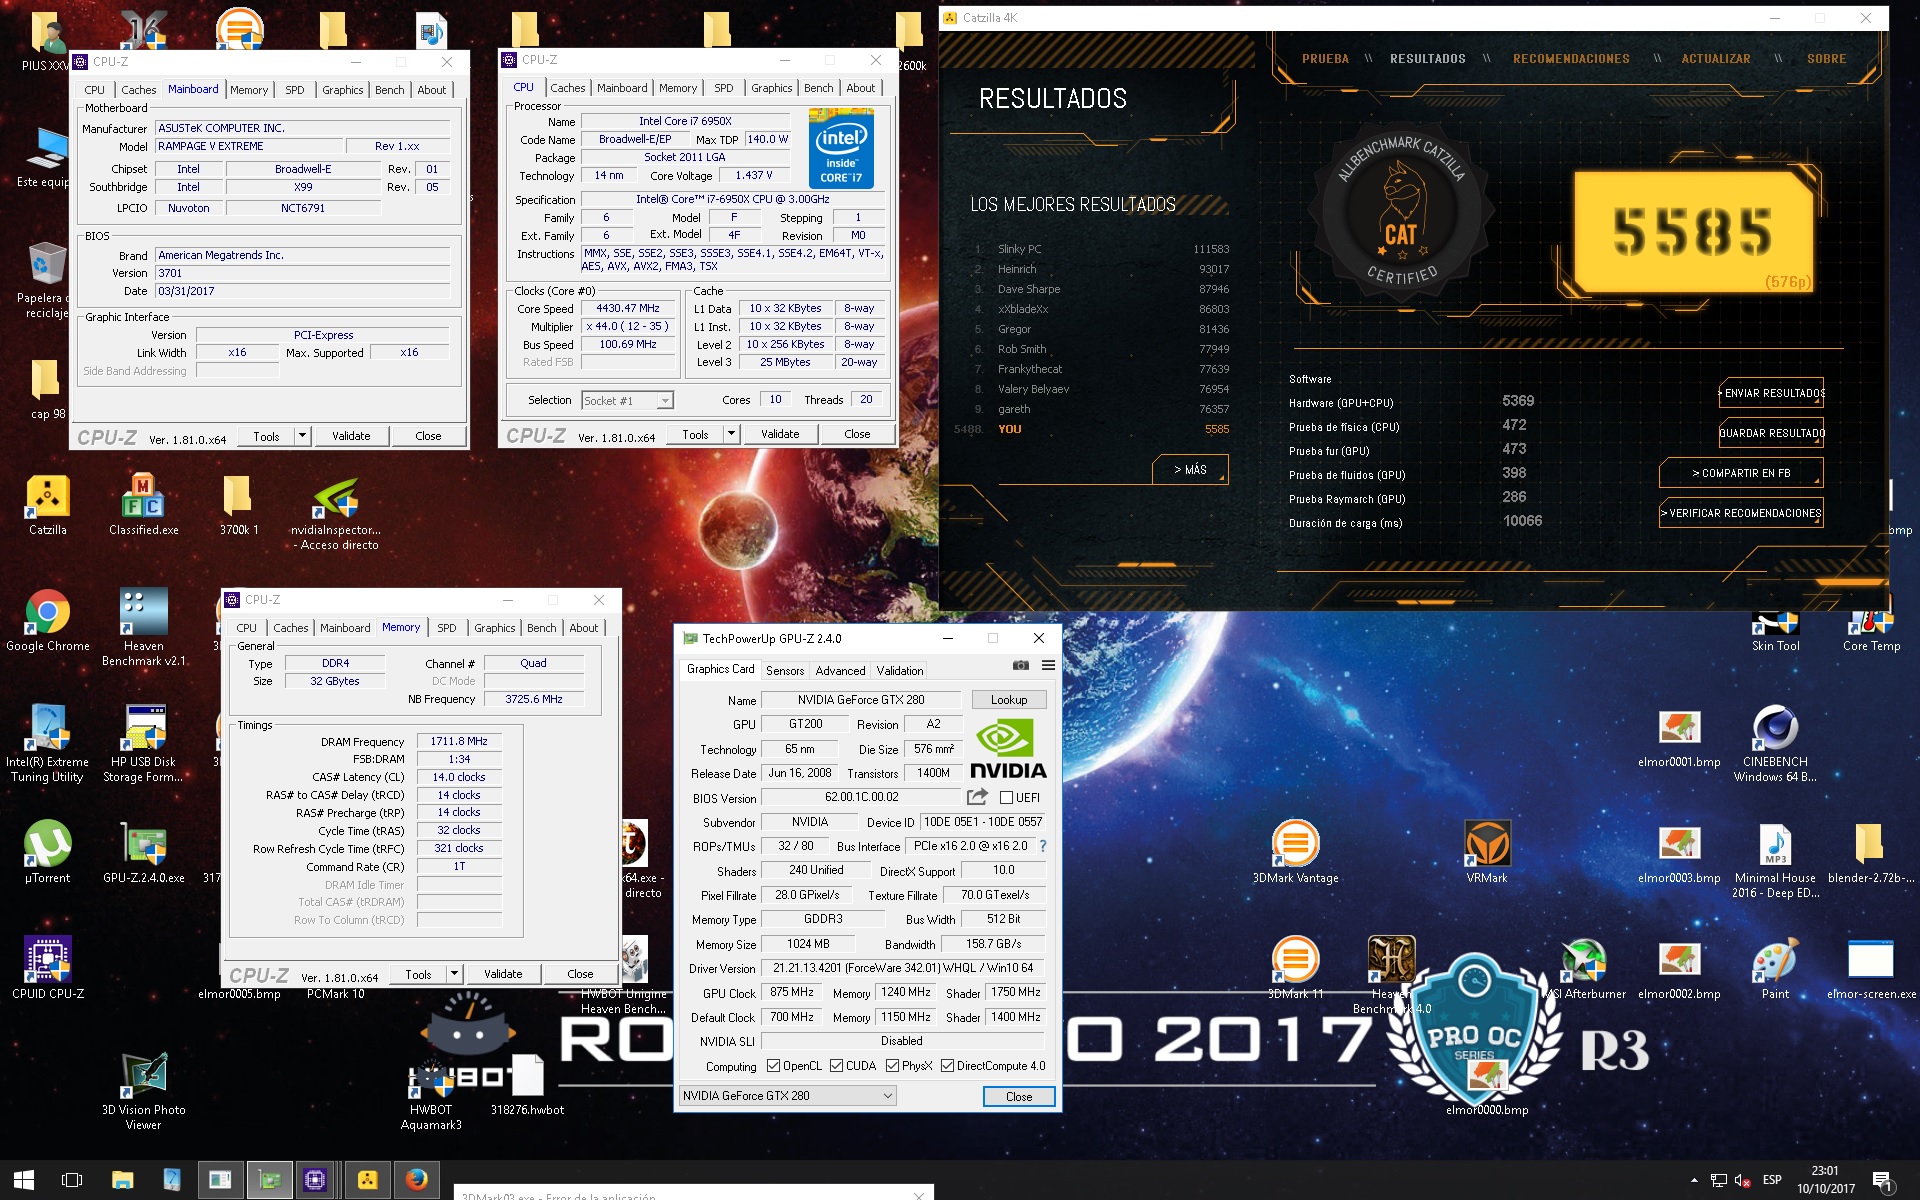1920x1200 pixels.
Task: Click GPU-Z screenshot camera icon
Action: 1020,665
